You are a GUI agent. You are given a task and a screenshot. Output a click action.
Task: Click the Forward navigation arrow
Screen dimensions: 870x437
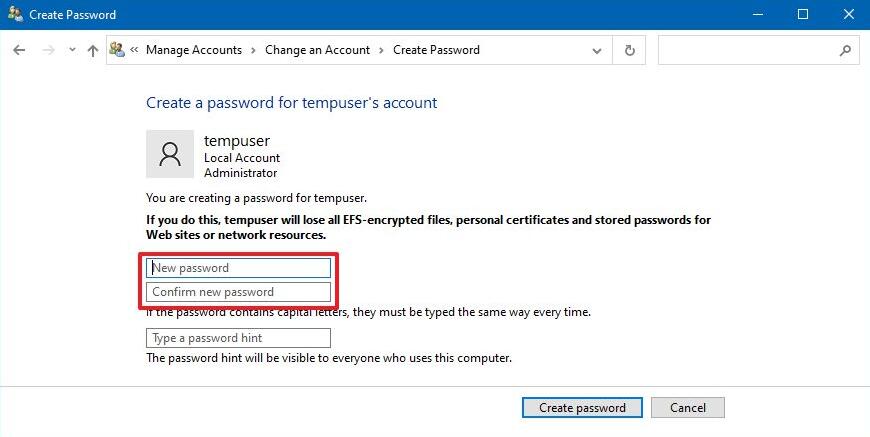coord(49,50)
